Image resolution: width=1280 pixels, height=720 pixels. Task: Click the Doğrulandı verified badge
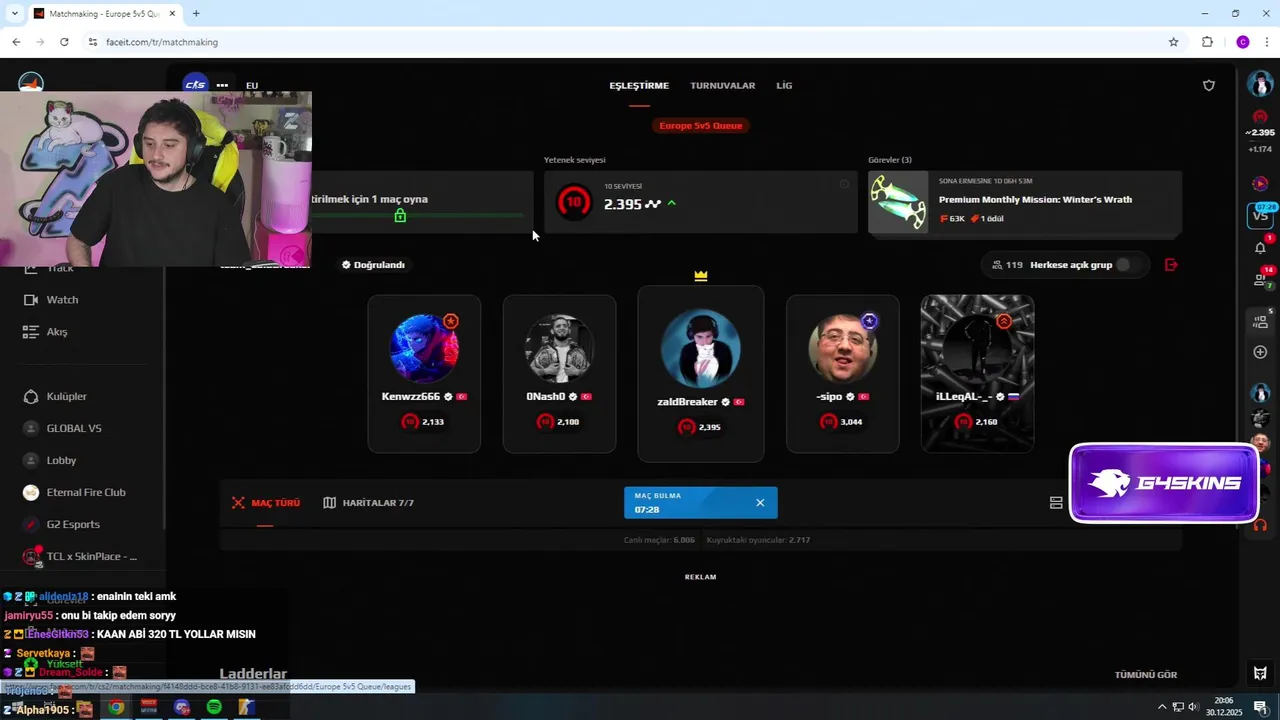(x=373, y=265)
